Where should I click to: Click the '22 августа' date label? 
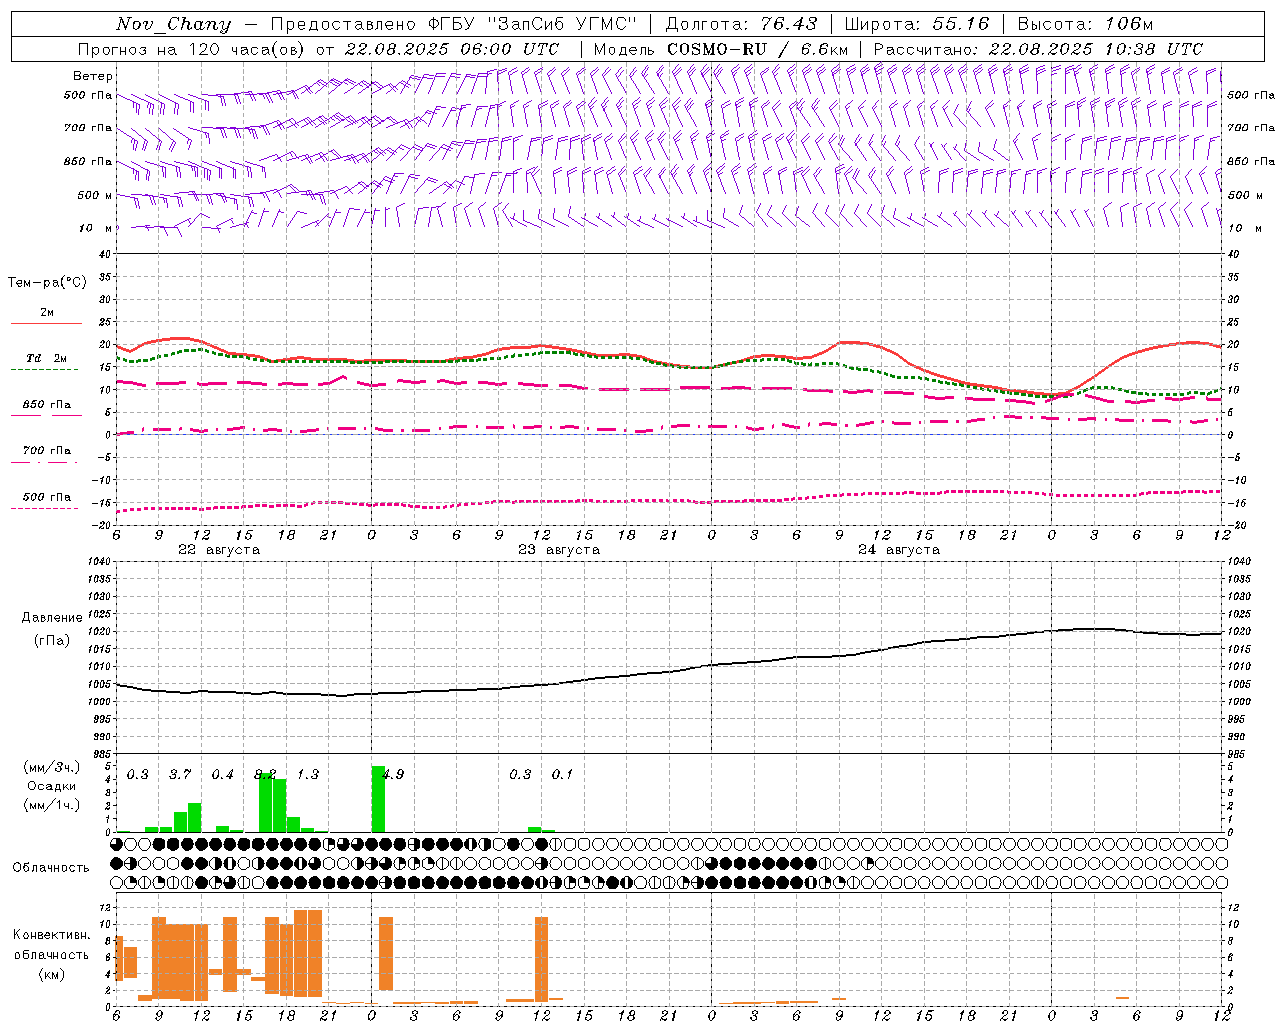(x=218, y=550)
